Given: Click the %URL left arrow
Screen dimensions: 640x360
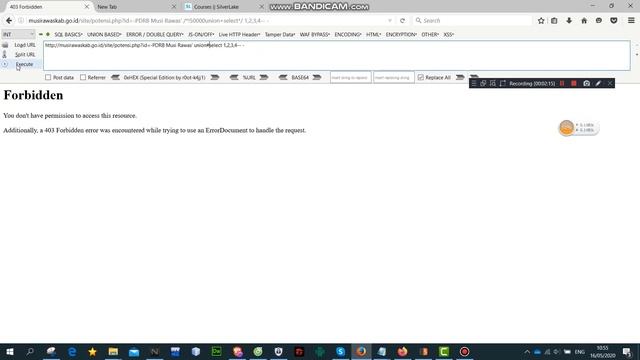Looking at the screenshot, I should pyautogui.click(x=234, y=77).
